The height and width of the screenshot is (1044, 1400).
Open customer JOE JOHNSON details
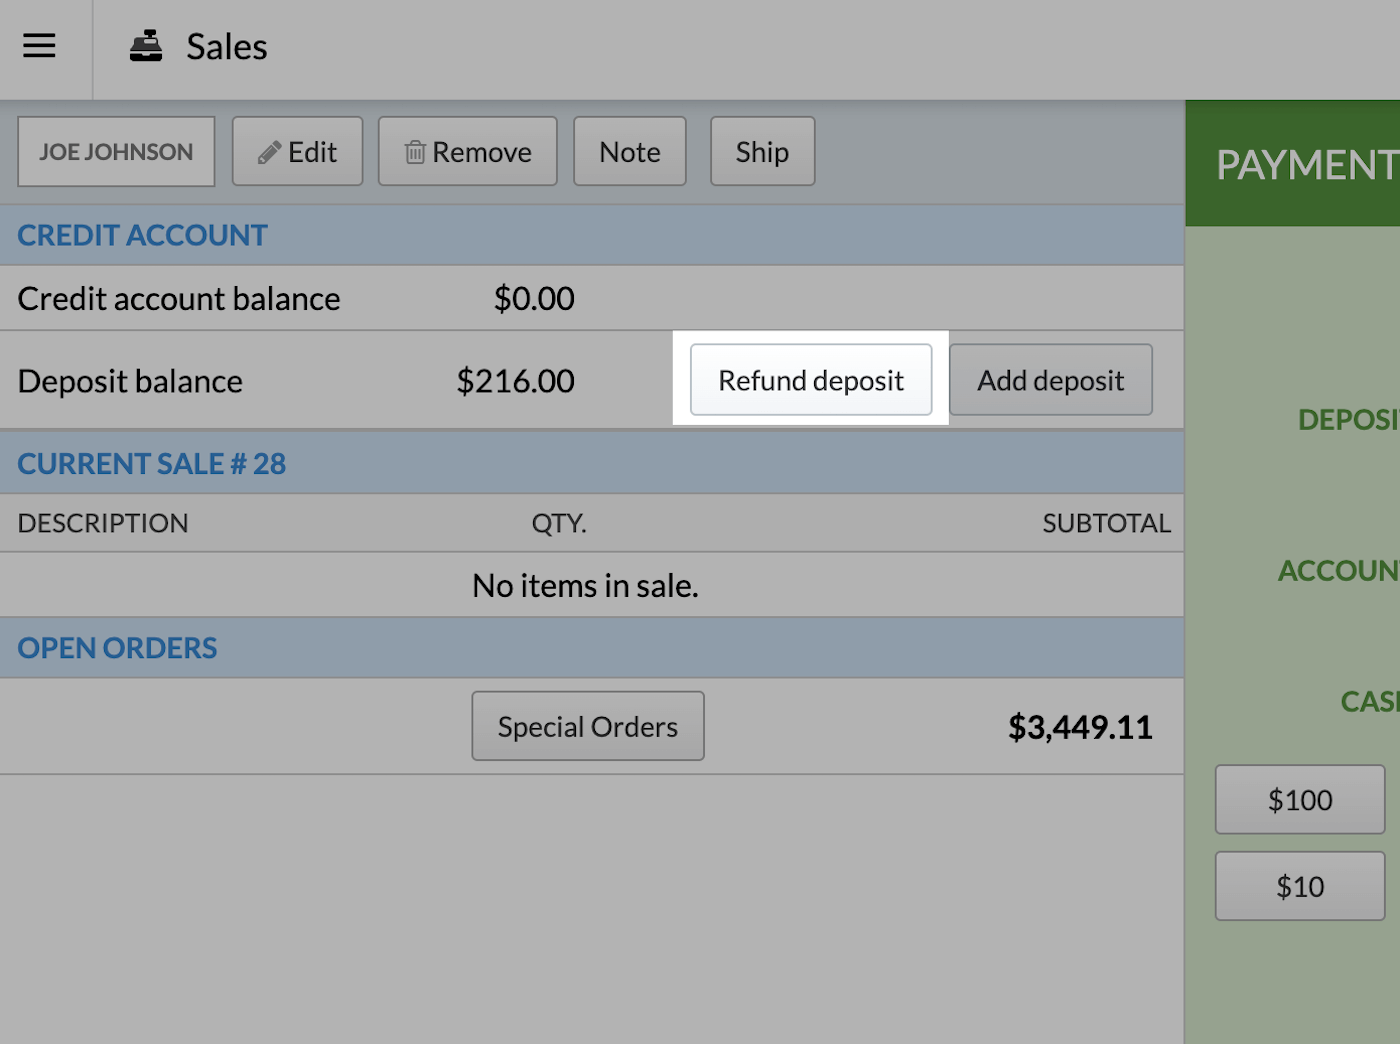[116, 152]
